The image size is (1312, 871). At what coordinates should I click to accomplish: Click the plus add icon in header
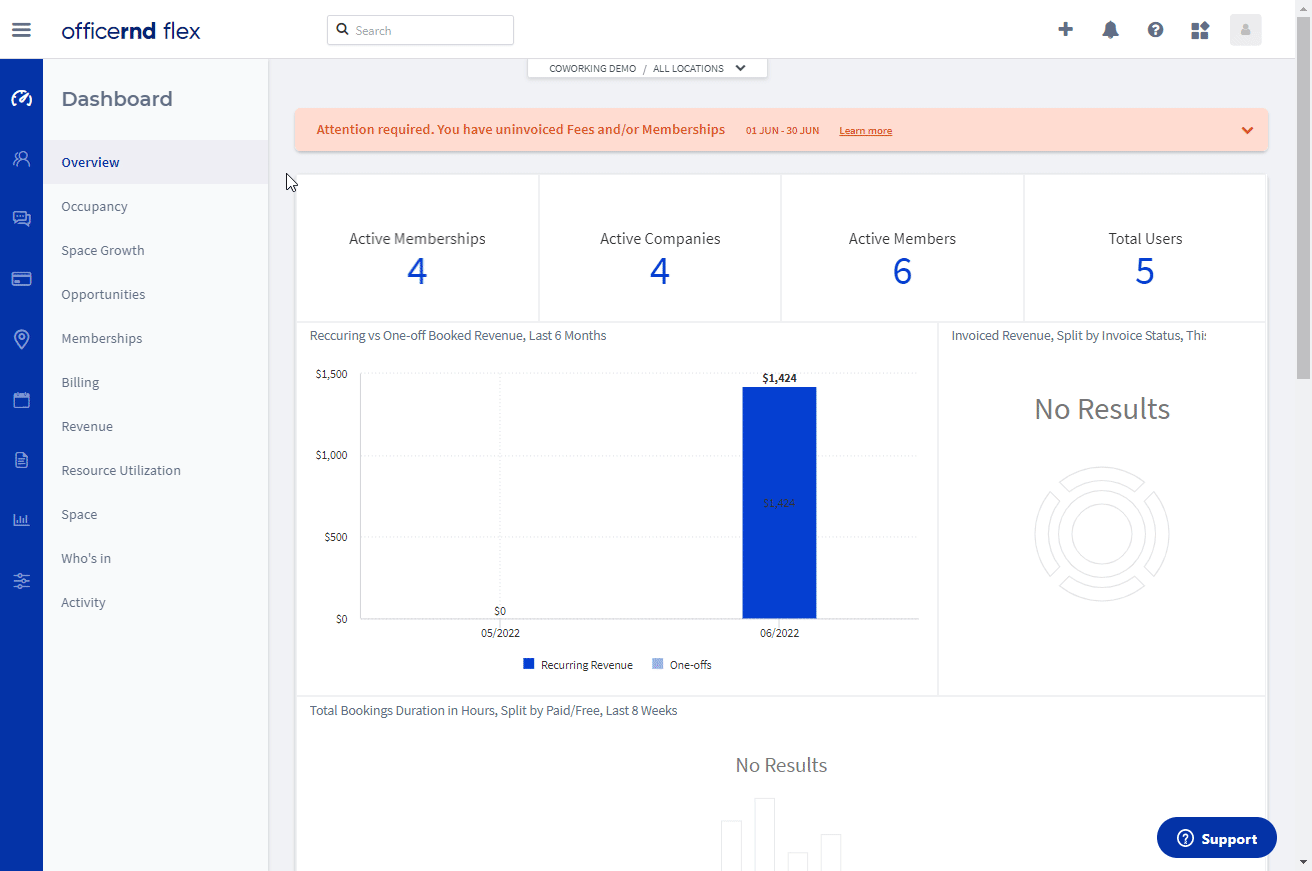point(1065,30)
